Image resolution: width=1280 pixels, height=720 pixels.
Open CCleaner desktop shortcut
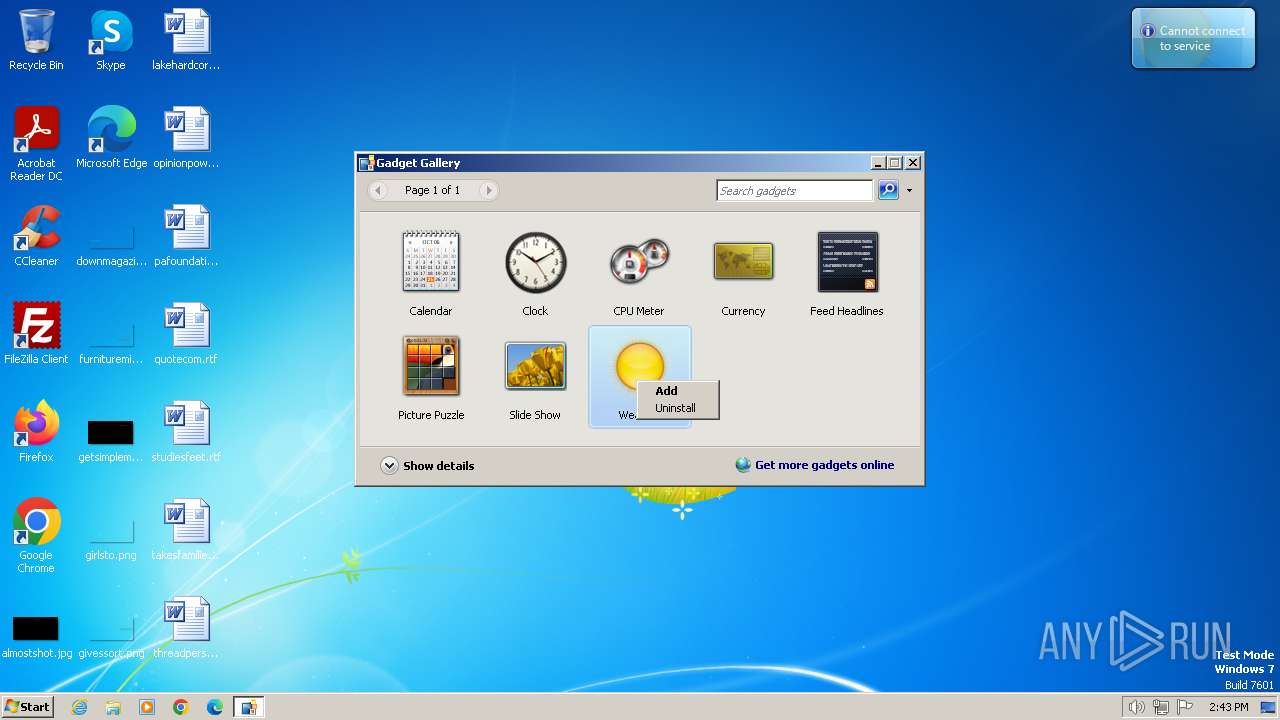(36, 236)
